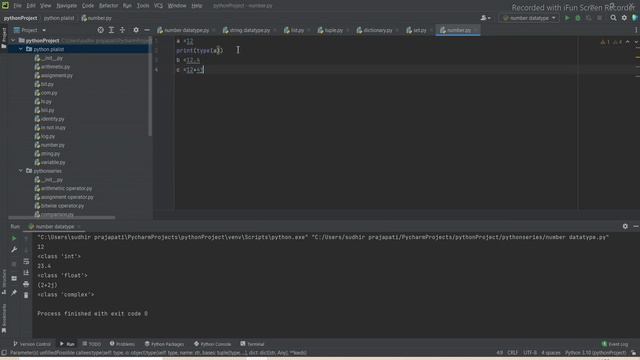Open the VCS menu
Image resolution: width=640 pixels, height=360 pixels.
coord(158,6)
